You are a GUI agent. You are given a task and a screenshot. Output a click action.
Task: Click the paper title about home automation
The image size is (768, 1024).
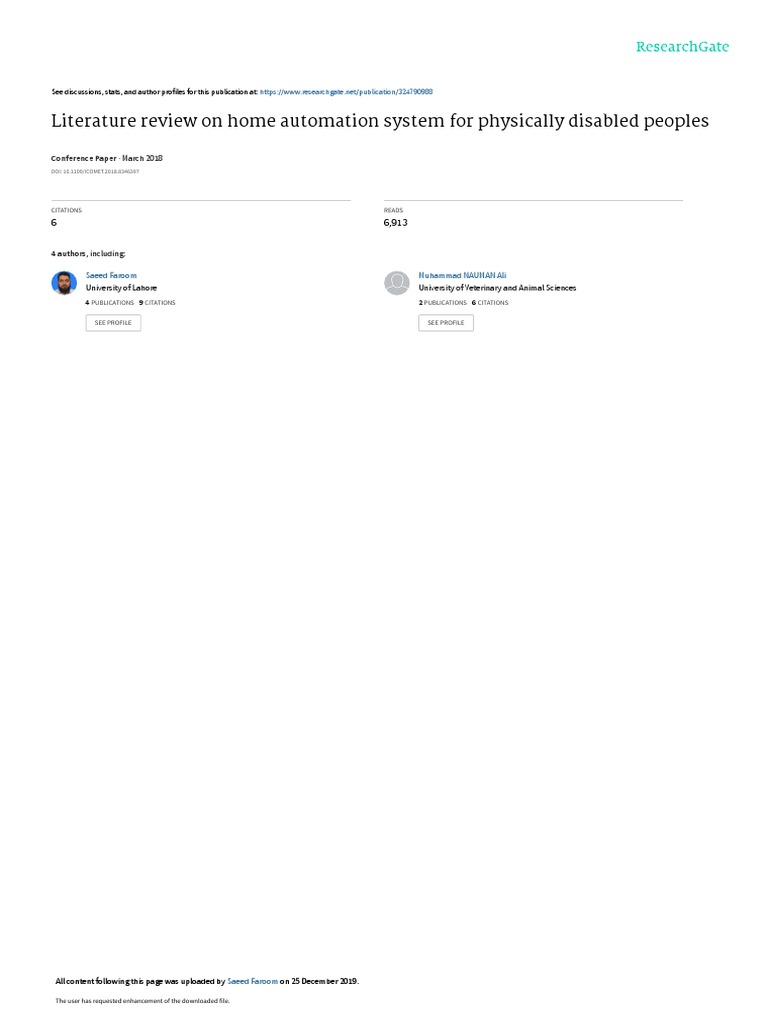point(380,121)
